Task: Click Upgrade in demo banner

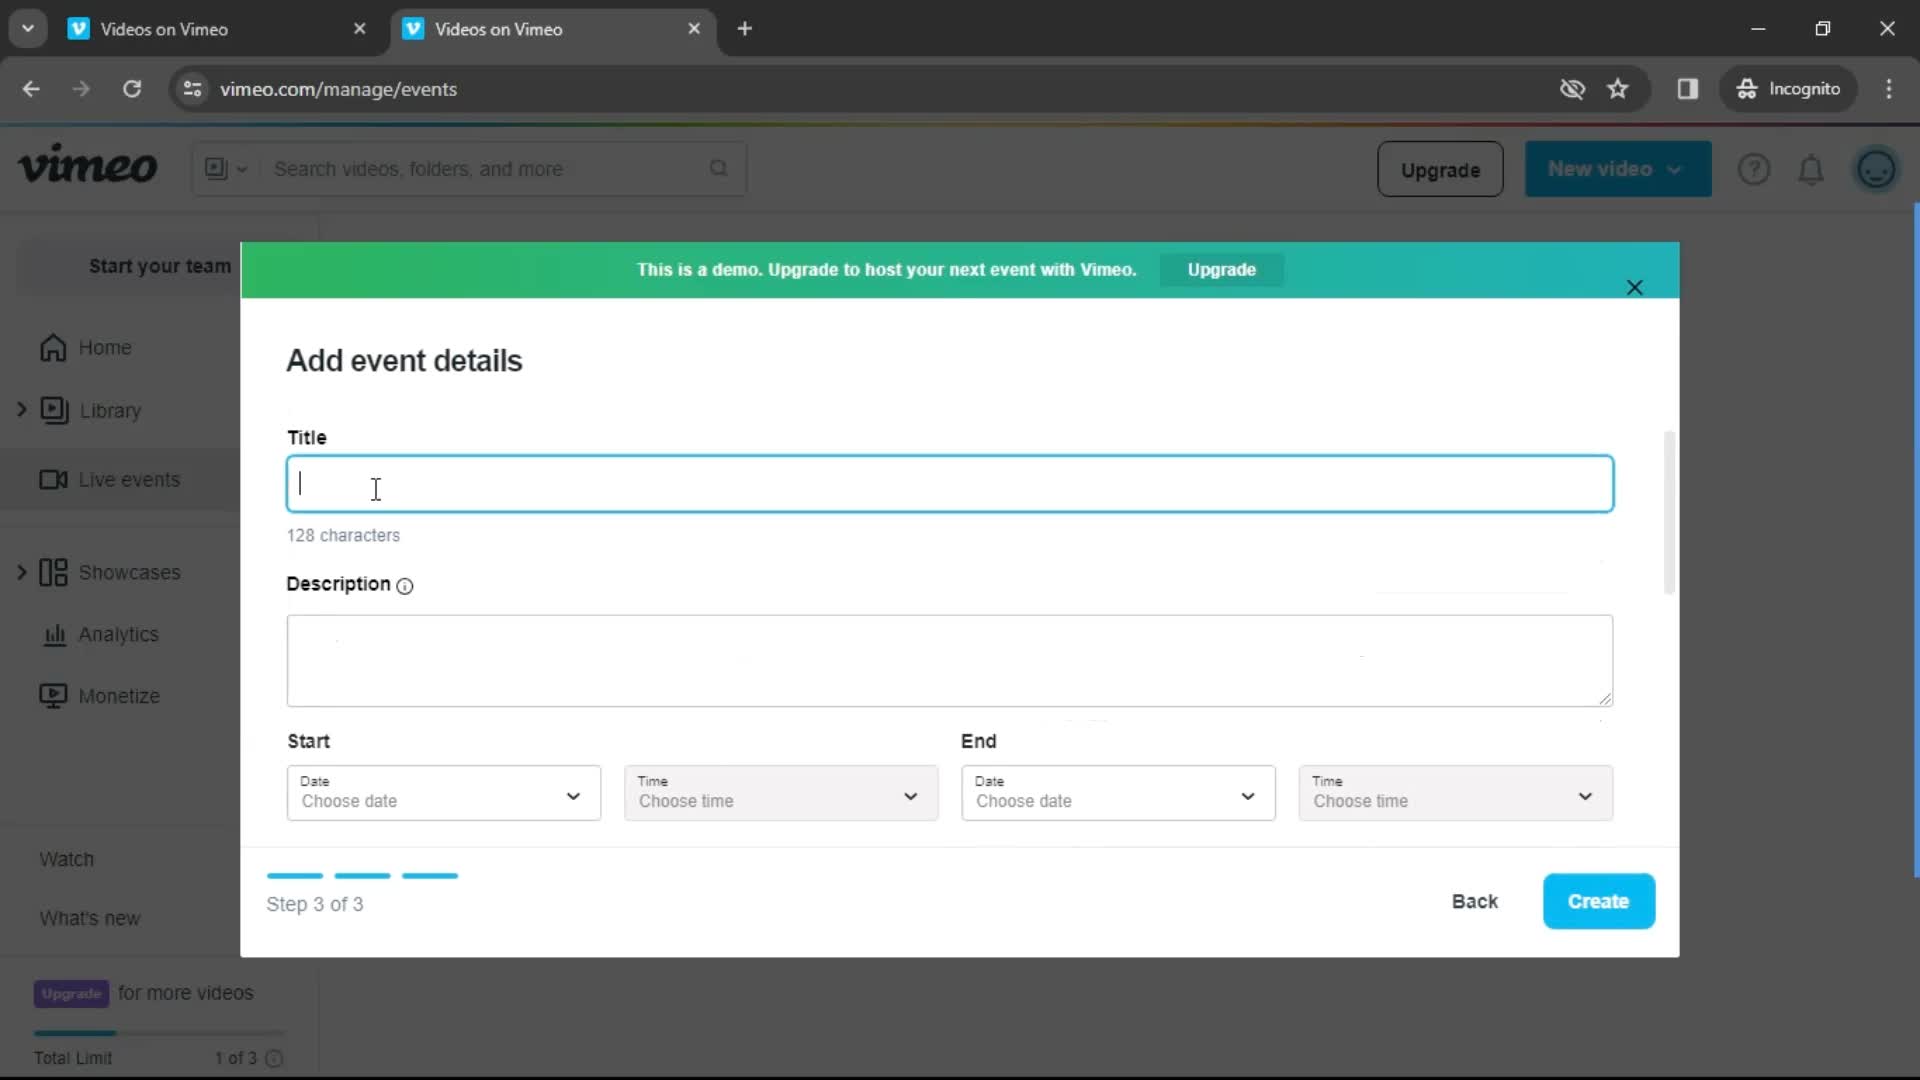Action: tap(1221, 270)
